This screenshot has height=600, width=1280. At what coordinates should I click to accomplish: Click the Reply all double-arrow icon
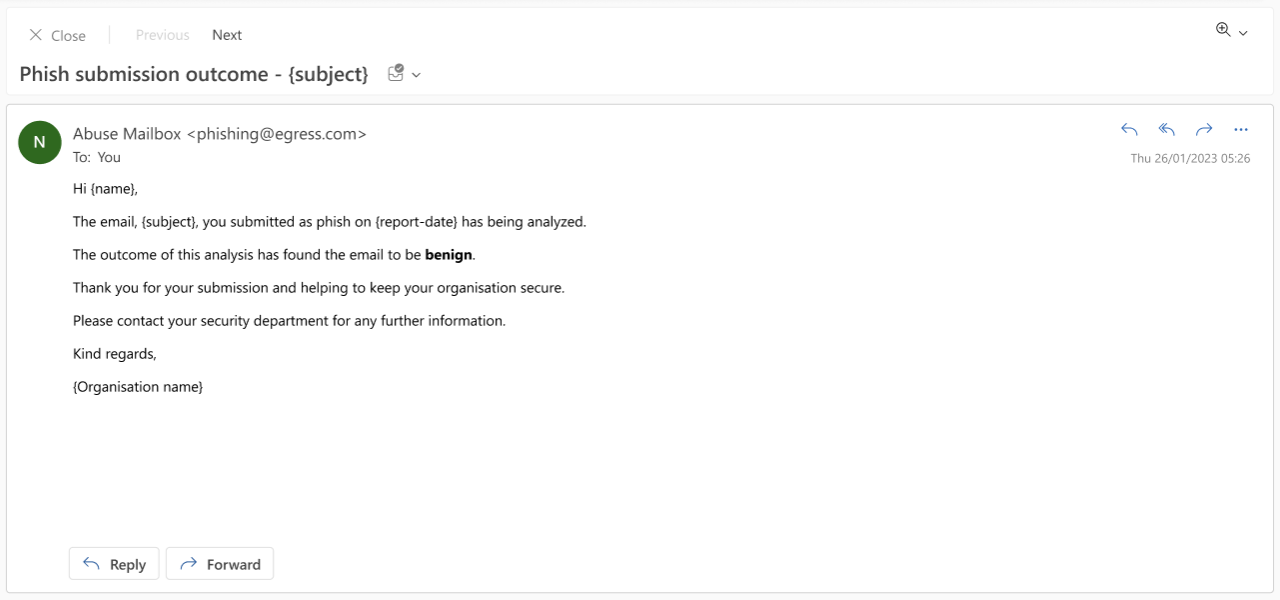coord(1166,129)
